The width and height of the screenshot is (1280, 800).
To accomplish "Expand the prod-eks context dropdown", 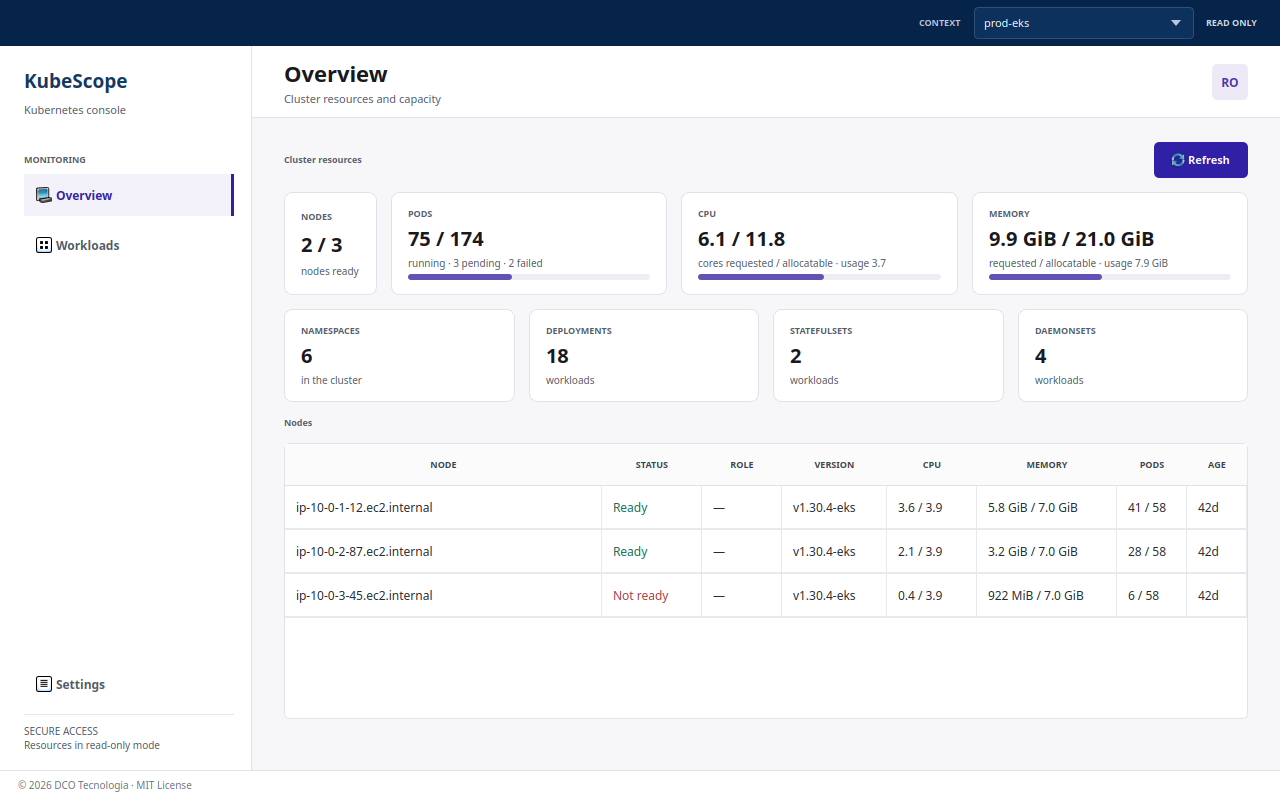I will pyautogui.click(x=1084, y=23).
